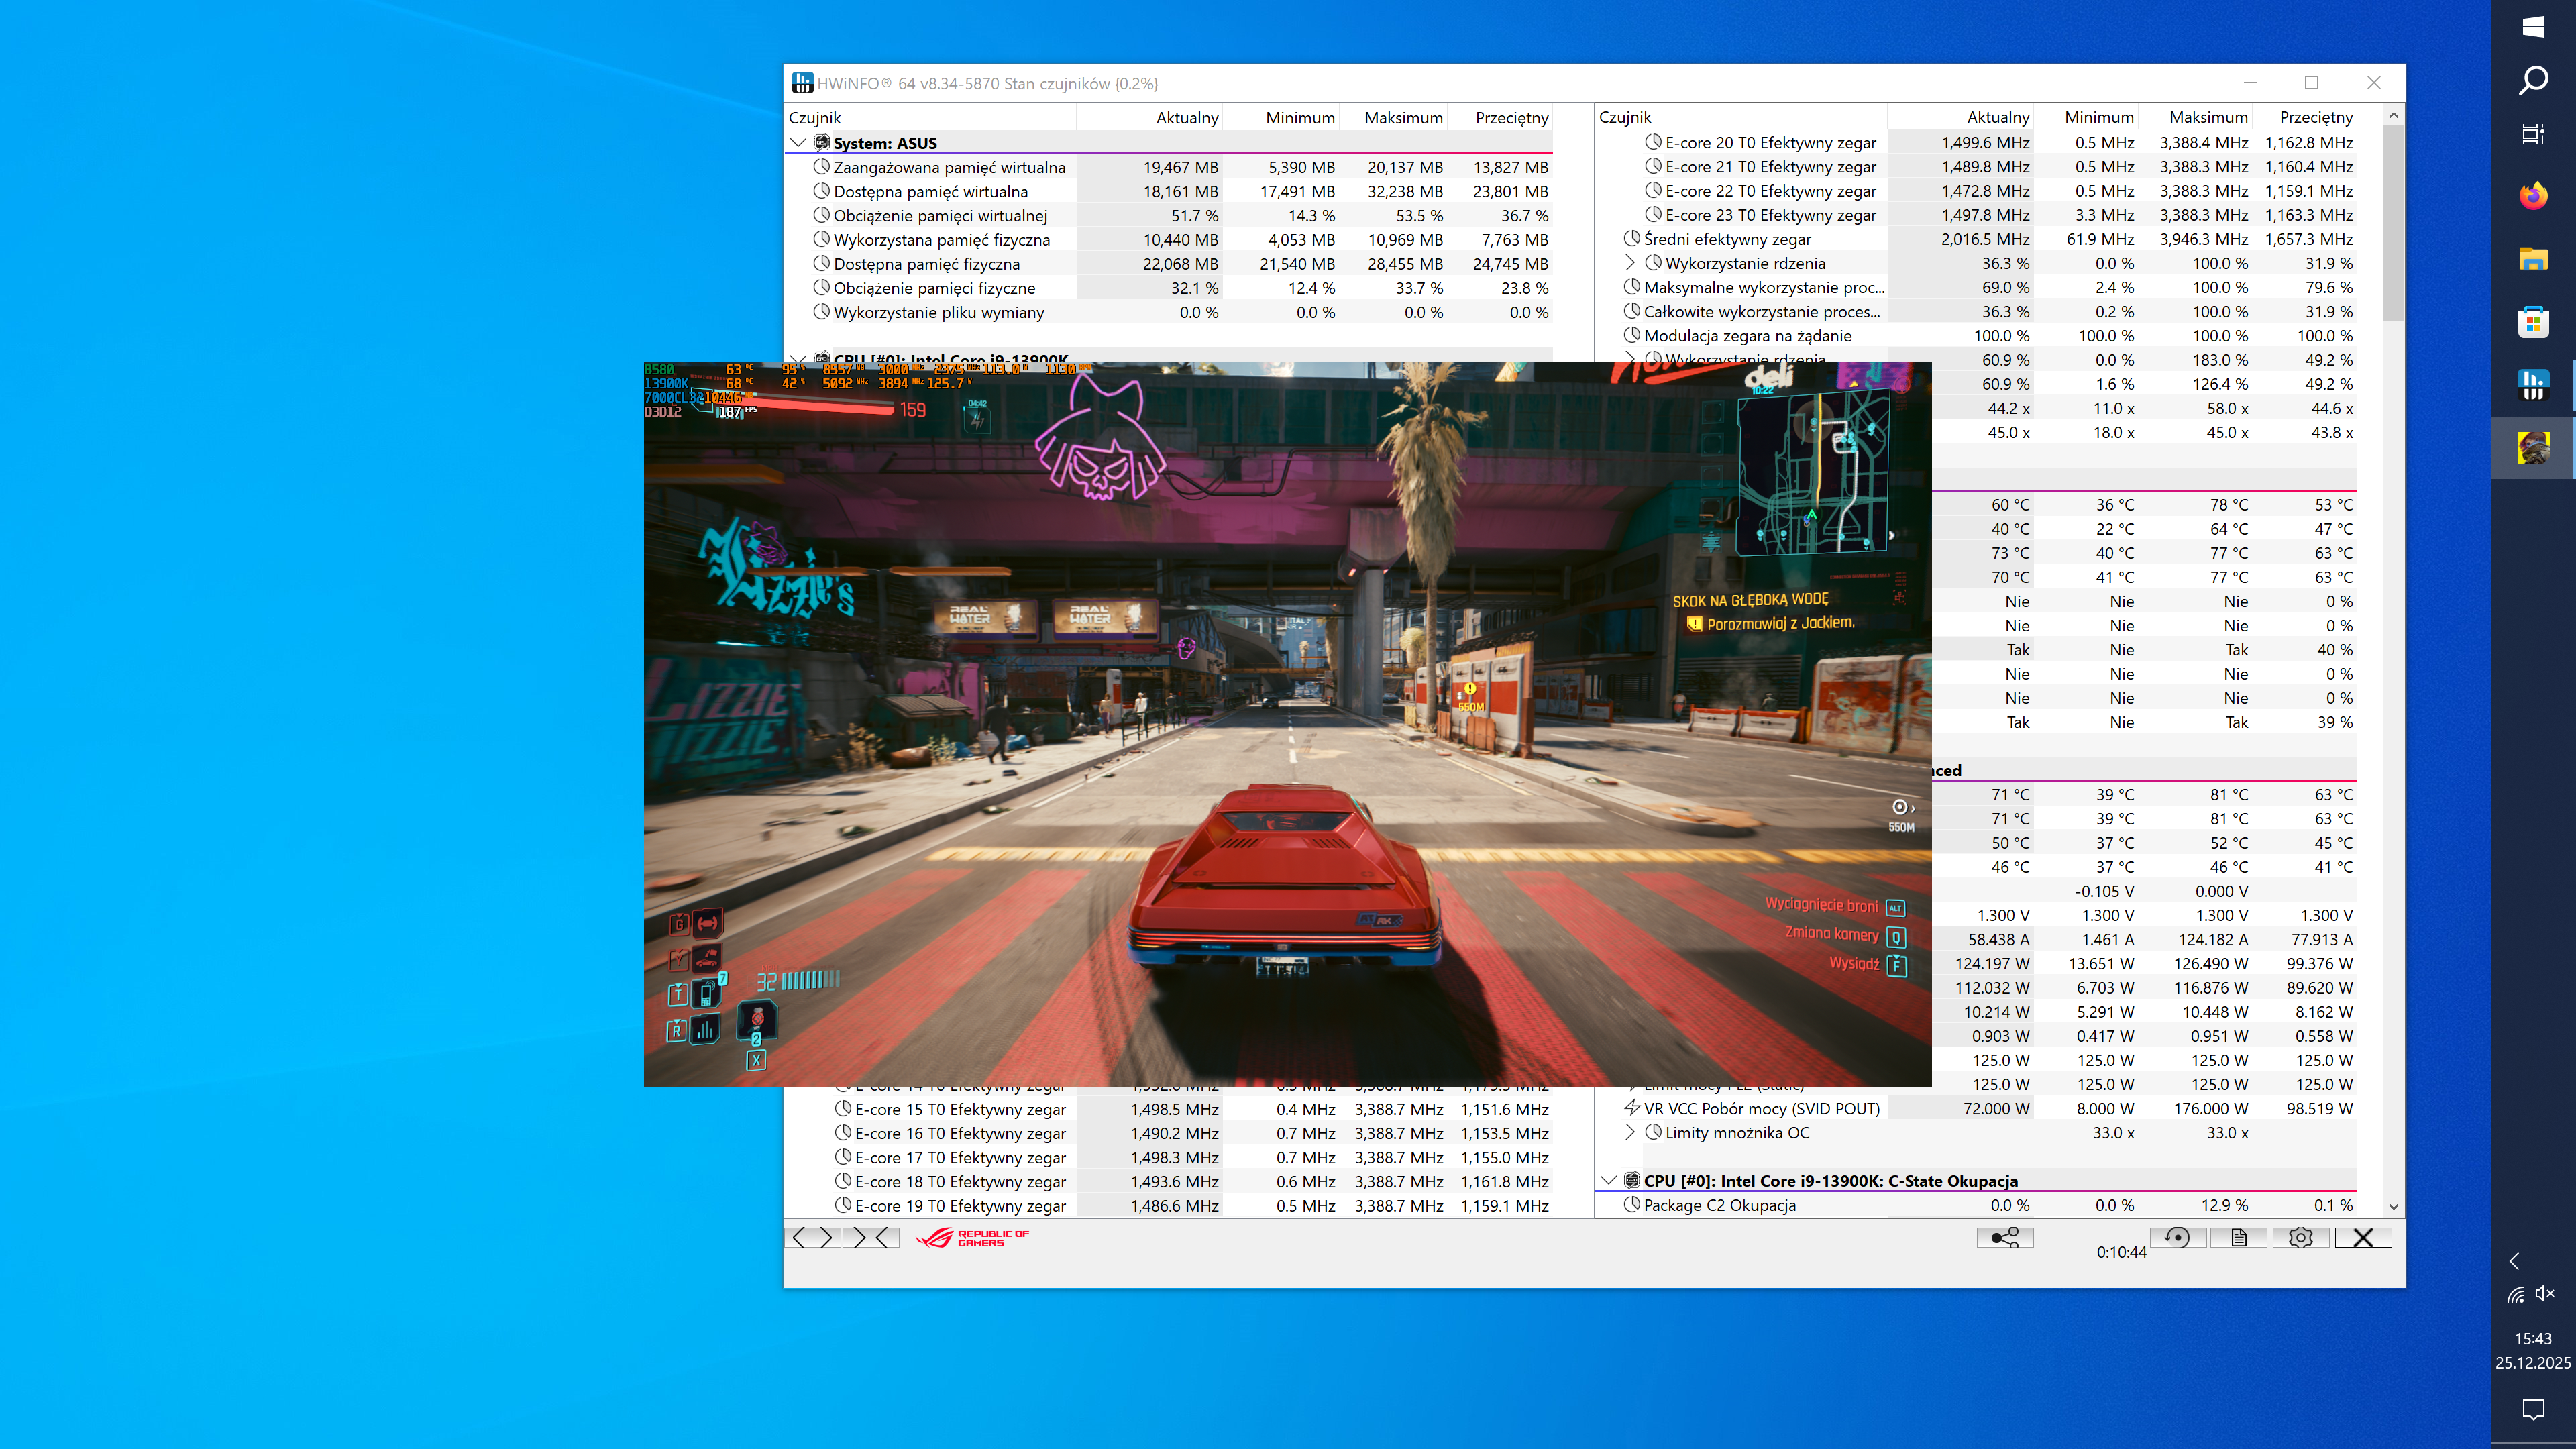Click the X close sensors icon at bottom
The height and width of the screenshot is (1449, 2576).
(2362, 1238)
